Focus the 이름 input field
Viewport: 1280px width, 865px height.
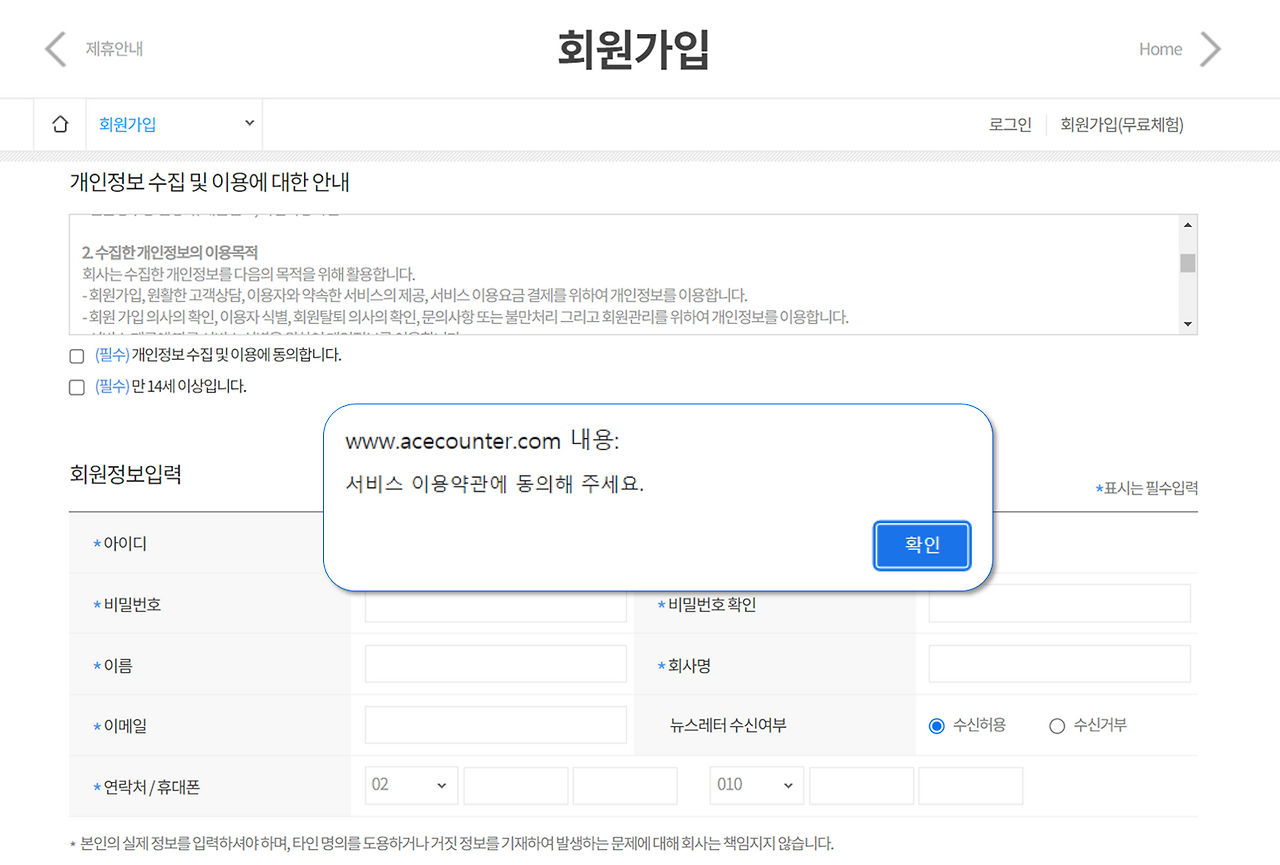click(496, 664)
